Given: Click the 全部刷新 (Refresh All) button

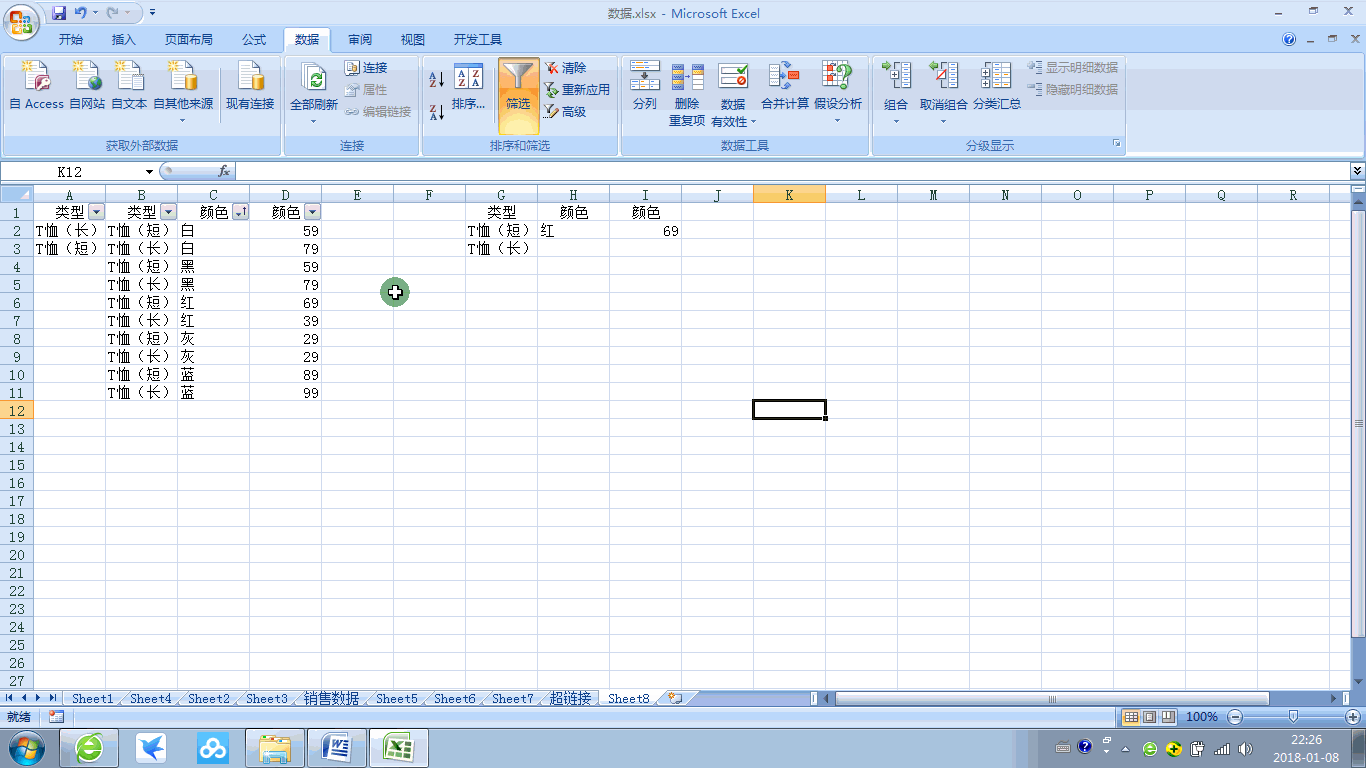Looking at the screenshot, I should click(x=314, y=92).
